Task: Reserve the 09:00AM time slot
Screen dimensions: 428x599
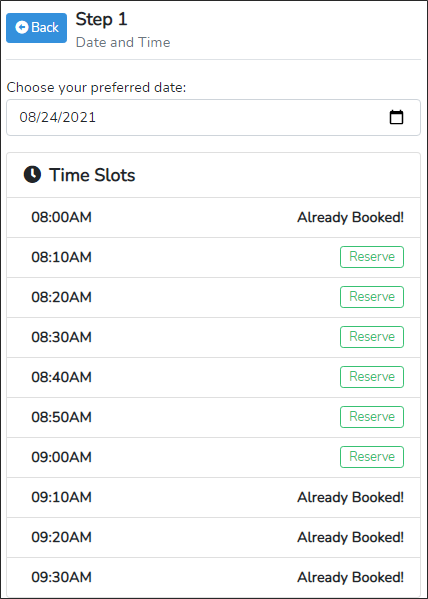Action: tap(372, 457)
